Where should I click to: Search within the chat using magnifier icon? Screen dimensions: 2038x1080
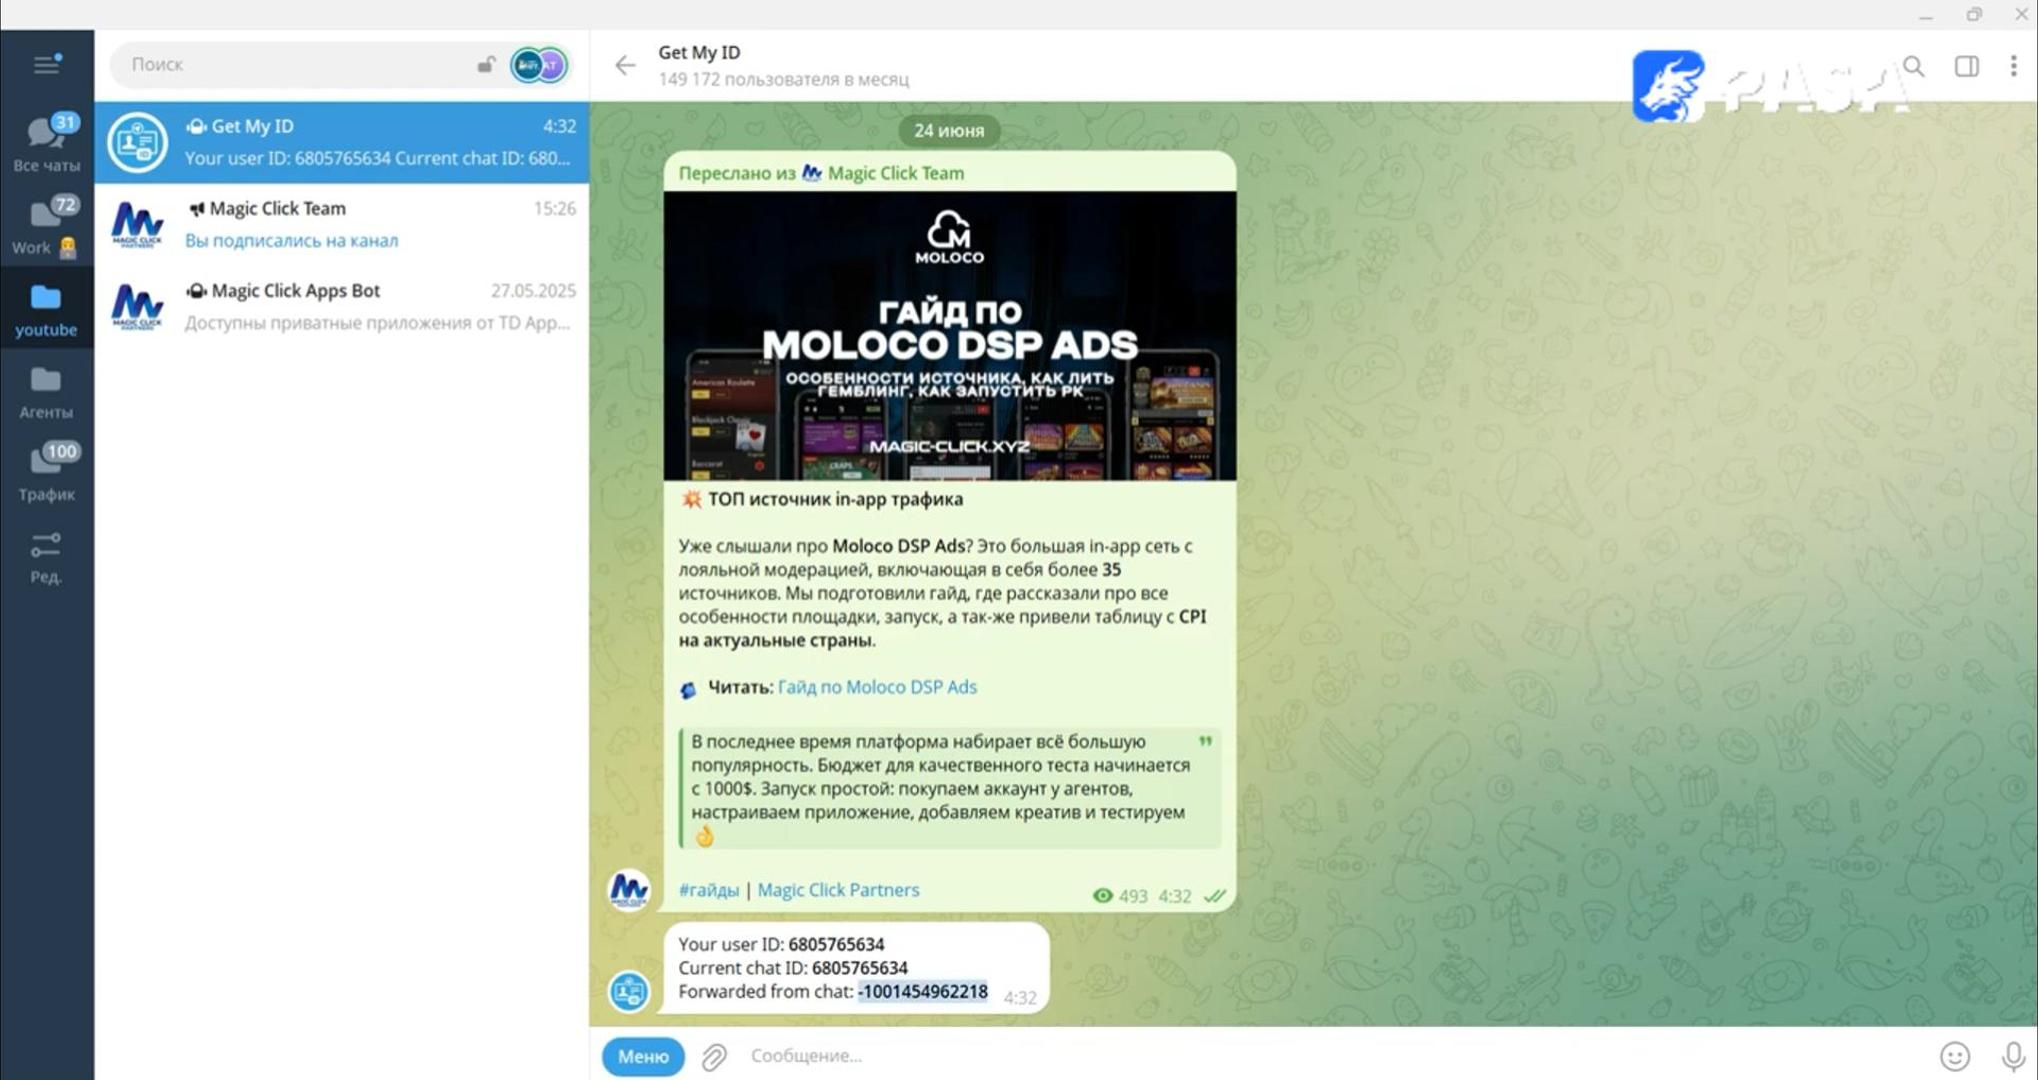tap(1914, 66)
